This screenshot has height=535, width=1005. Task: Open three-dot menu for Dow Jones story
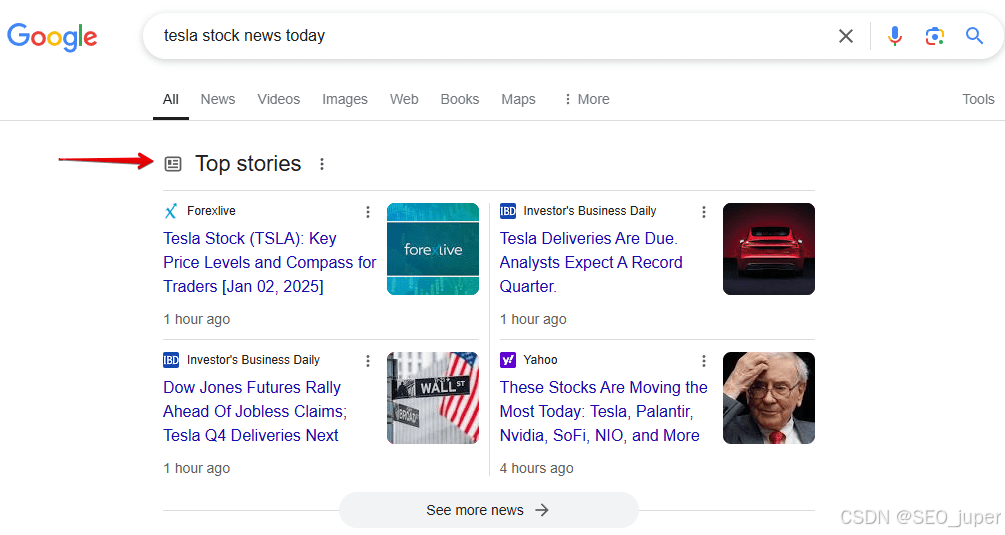(x=367, y=361)
